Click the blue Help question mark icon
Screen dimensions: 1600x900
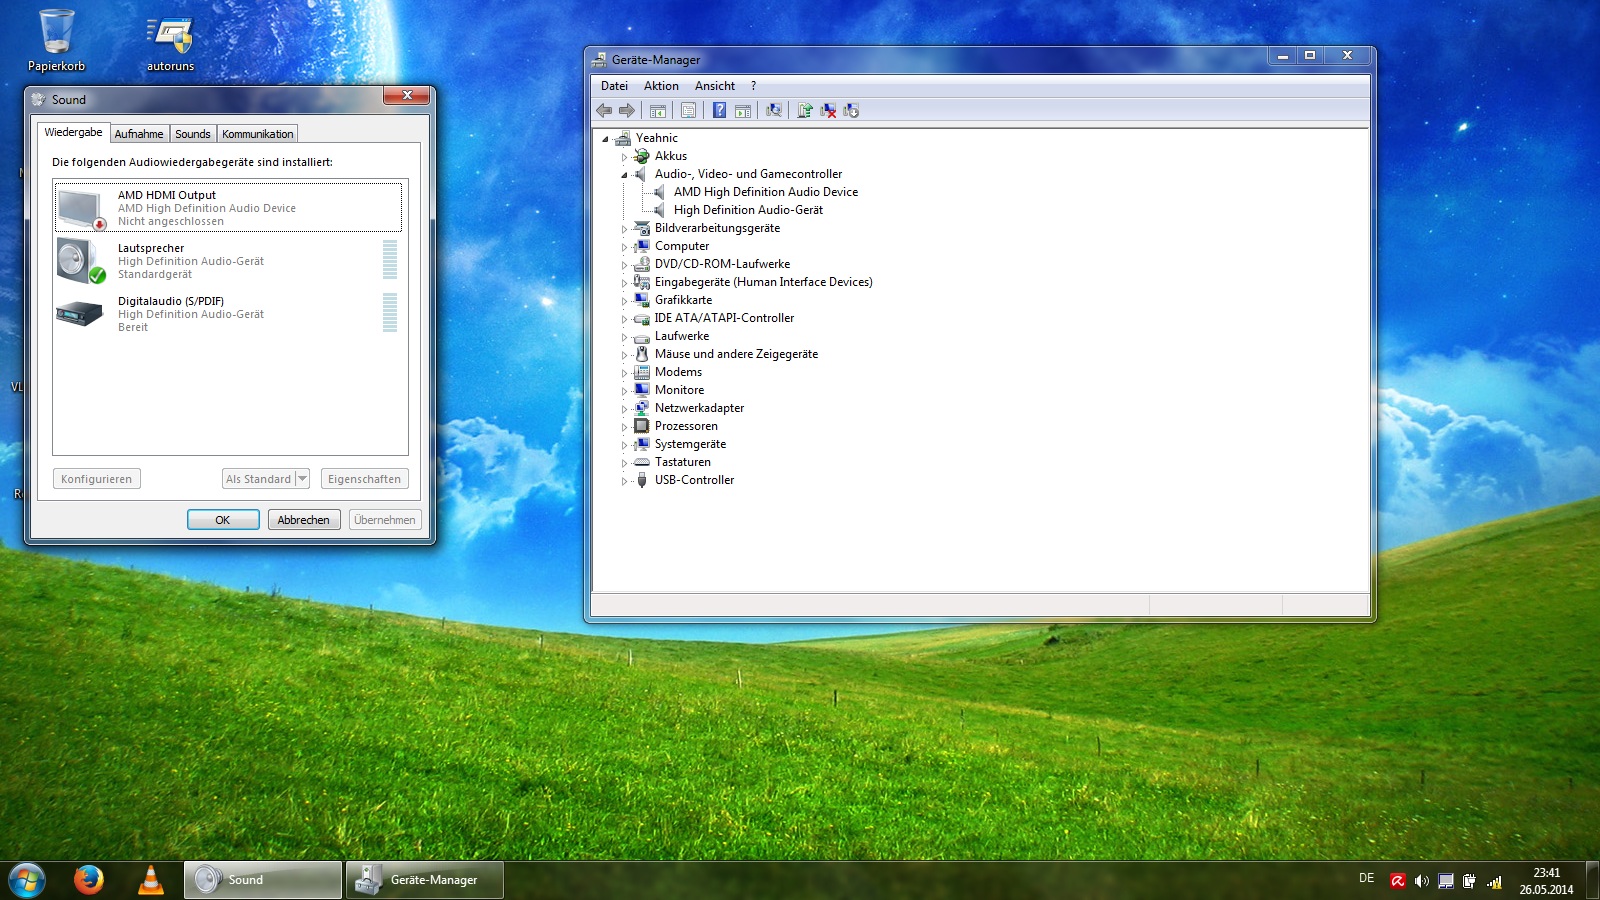pyautogui.click(x=719, y=111)
